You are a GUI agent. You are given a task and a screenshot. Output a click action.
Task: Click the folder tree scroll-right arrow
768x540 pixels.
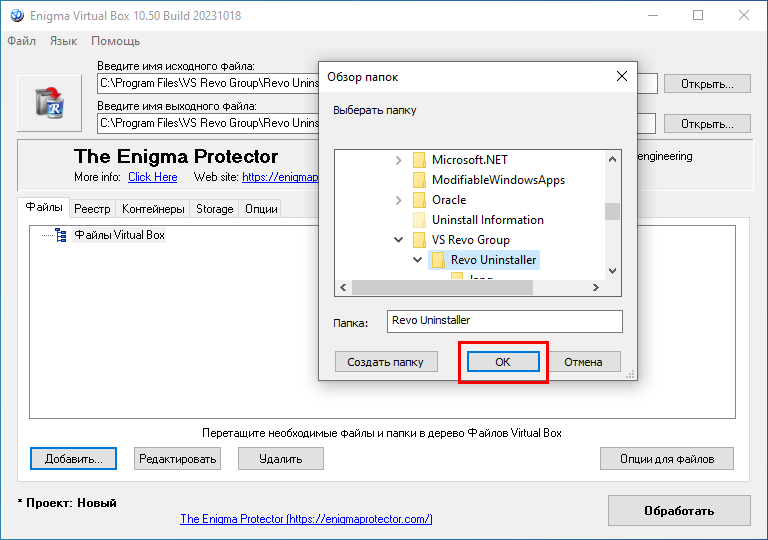pyautogui.click(x=596, y=288)
